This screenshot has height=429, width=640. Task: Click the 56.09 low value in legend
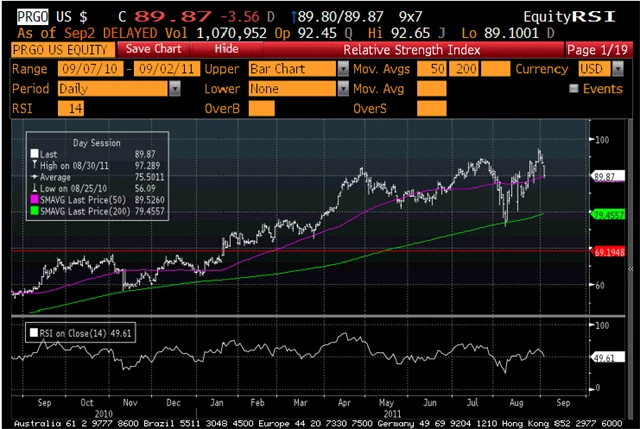pos(145,188)
